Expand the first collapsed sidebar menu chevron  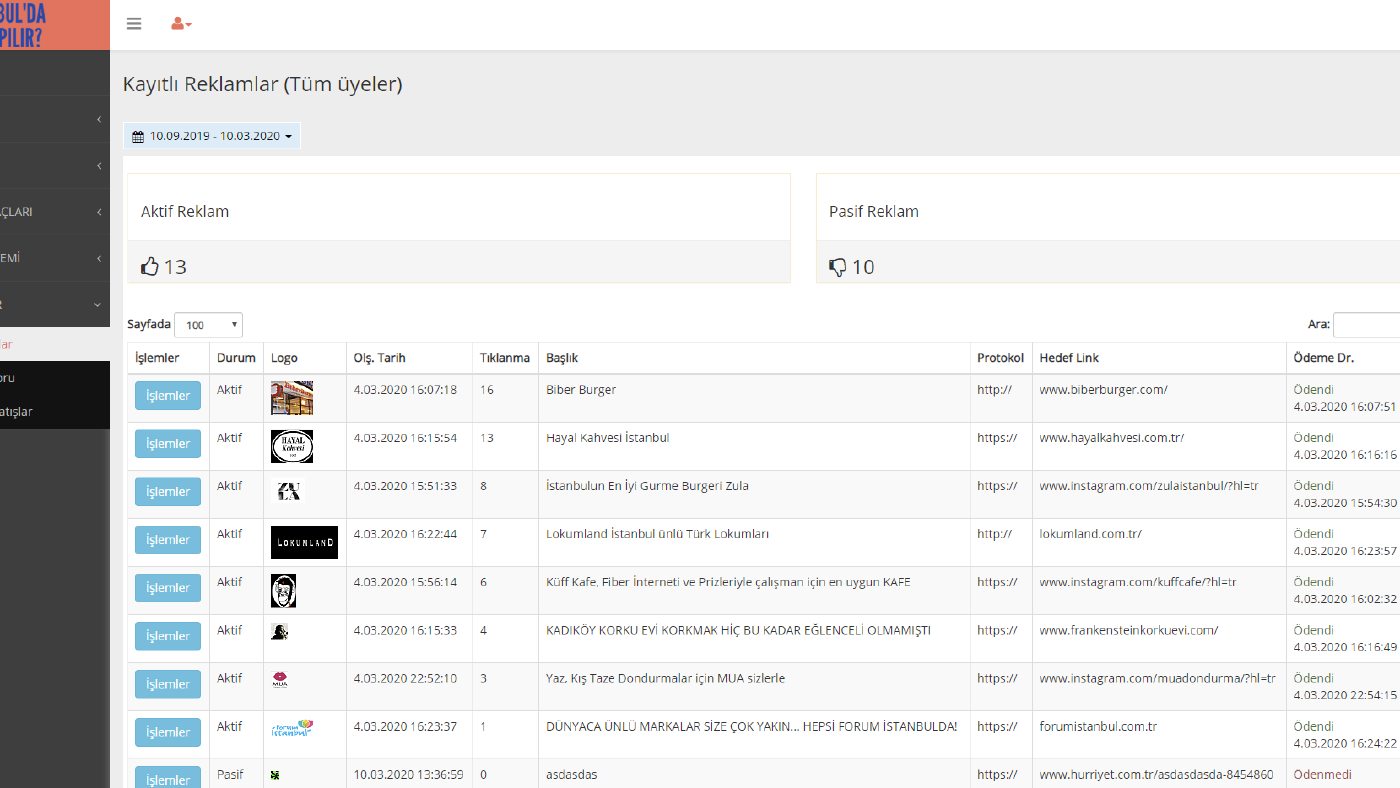(99, 120)
